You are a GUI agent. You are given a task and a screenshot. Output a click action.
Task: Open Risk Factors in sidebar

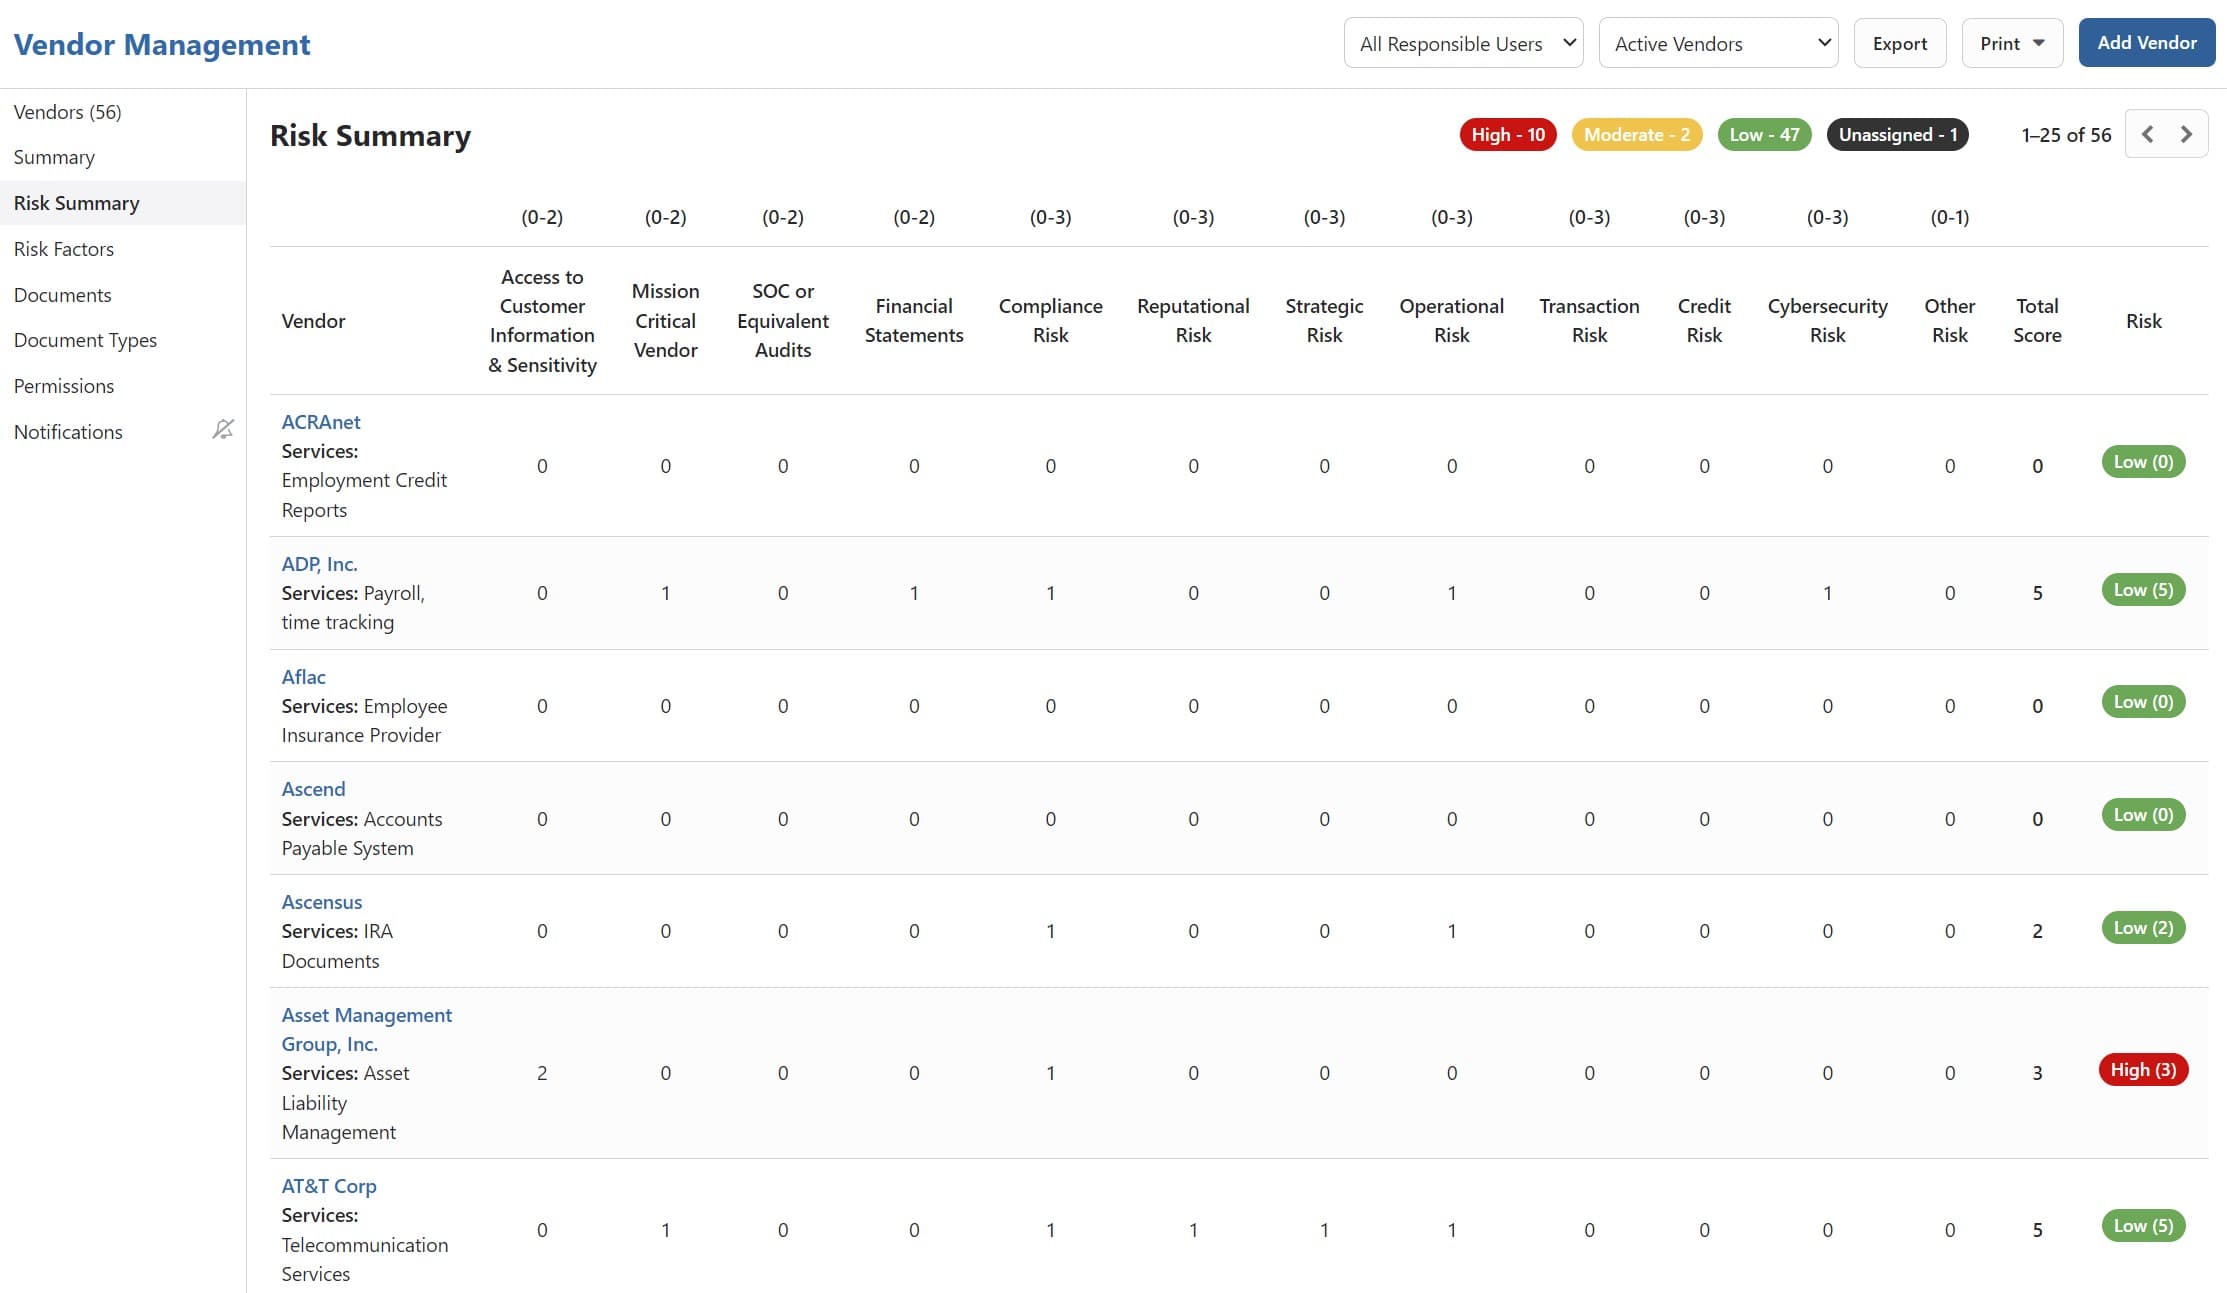pyautogui.click(x=64, y=249)
